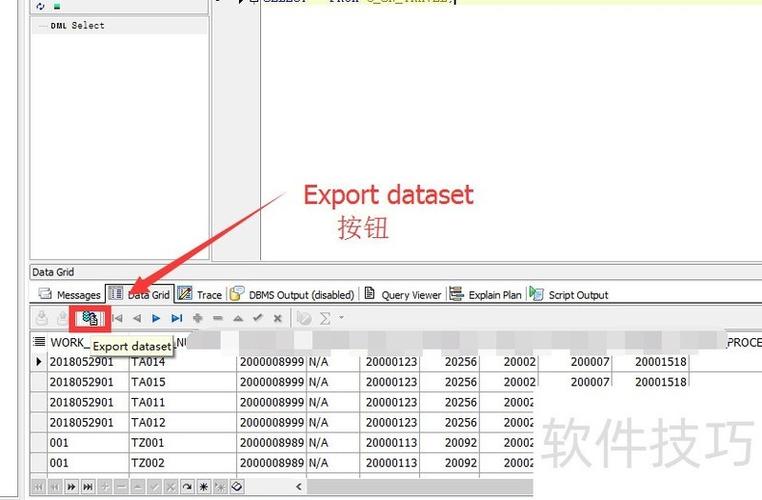Click the first greyed save icon in grid toolbar
Screen dimensions: 762x500
[x=42, y=318]
